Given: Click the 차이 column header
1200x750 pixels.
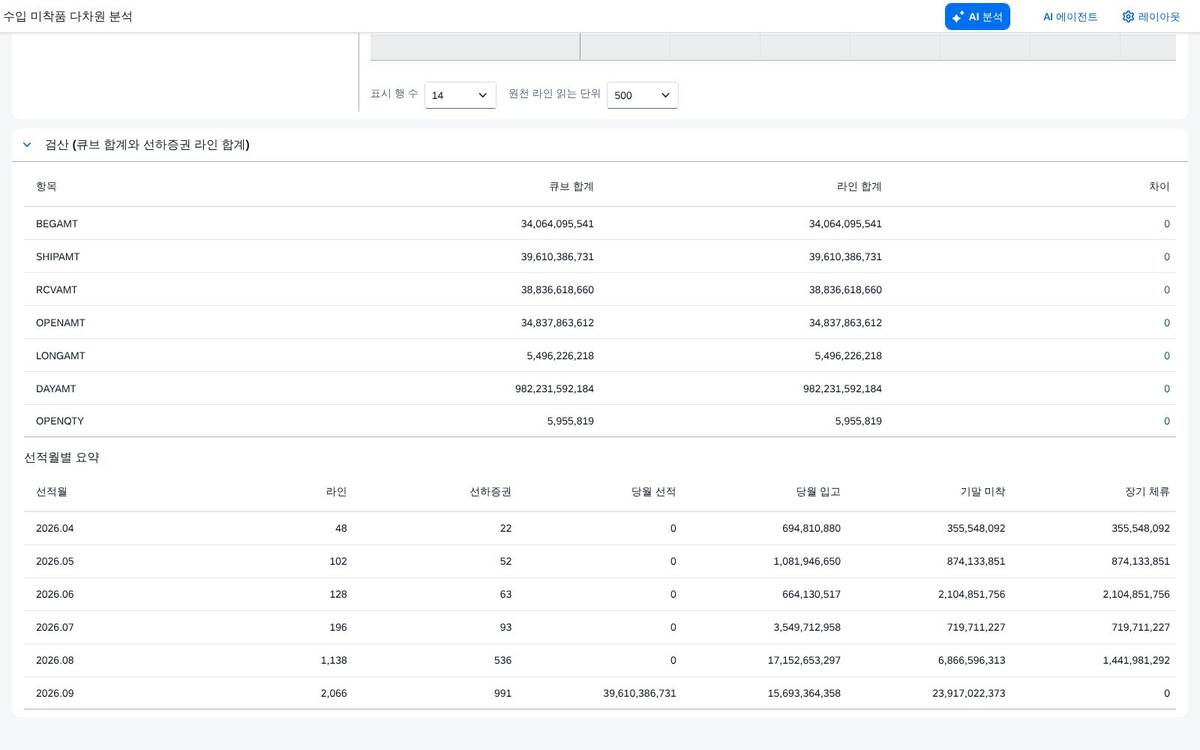Looking at the screenshot, I should click(1160, 187).
